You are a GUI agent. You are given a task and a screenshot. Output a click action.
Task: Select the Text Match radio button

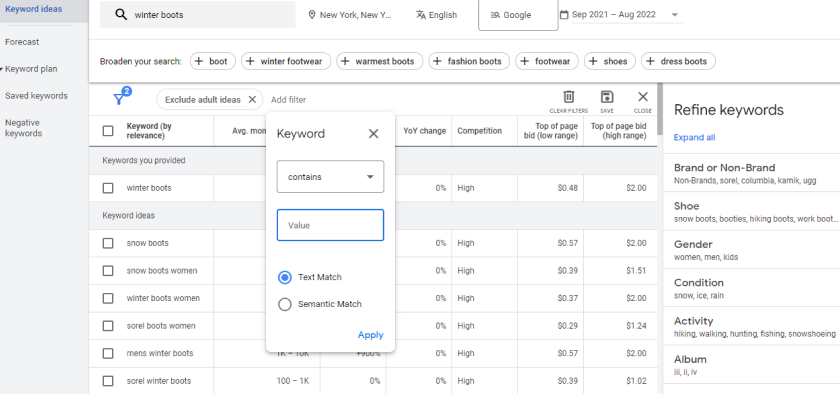coord(285,277)
